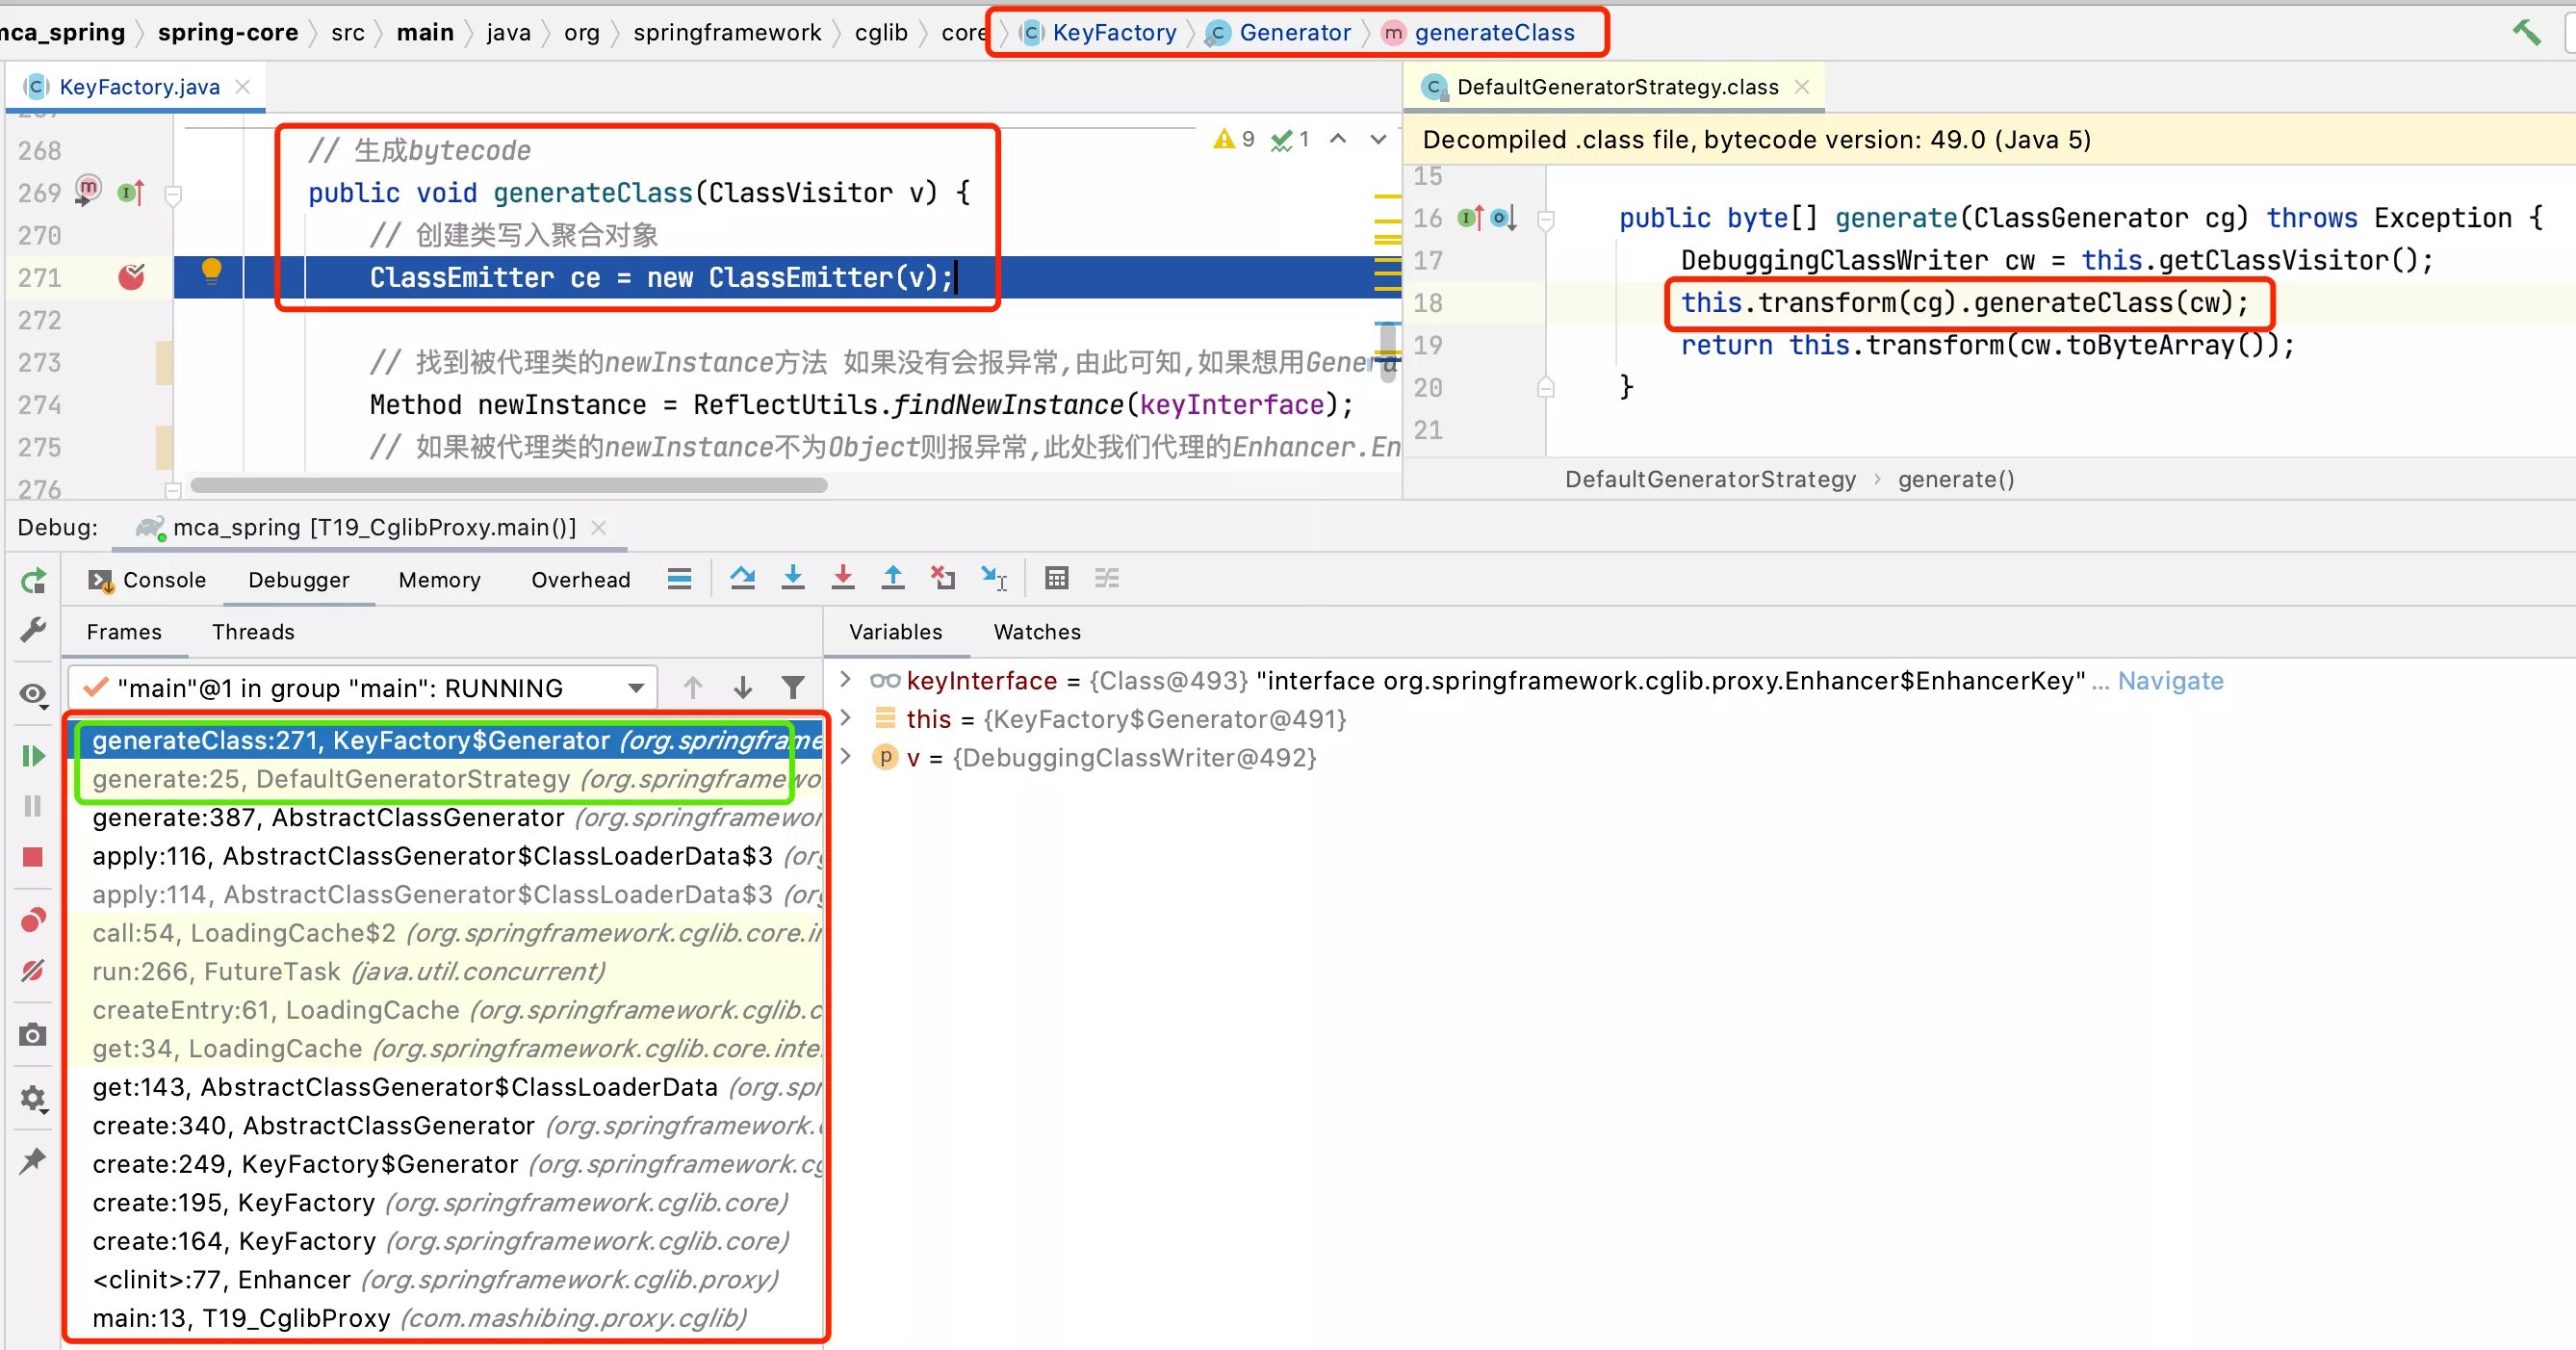Viewport: 2576px width, 1350px height.
Task: Click the Drop Frame icon
Action: click(943, 578)
